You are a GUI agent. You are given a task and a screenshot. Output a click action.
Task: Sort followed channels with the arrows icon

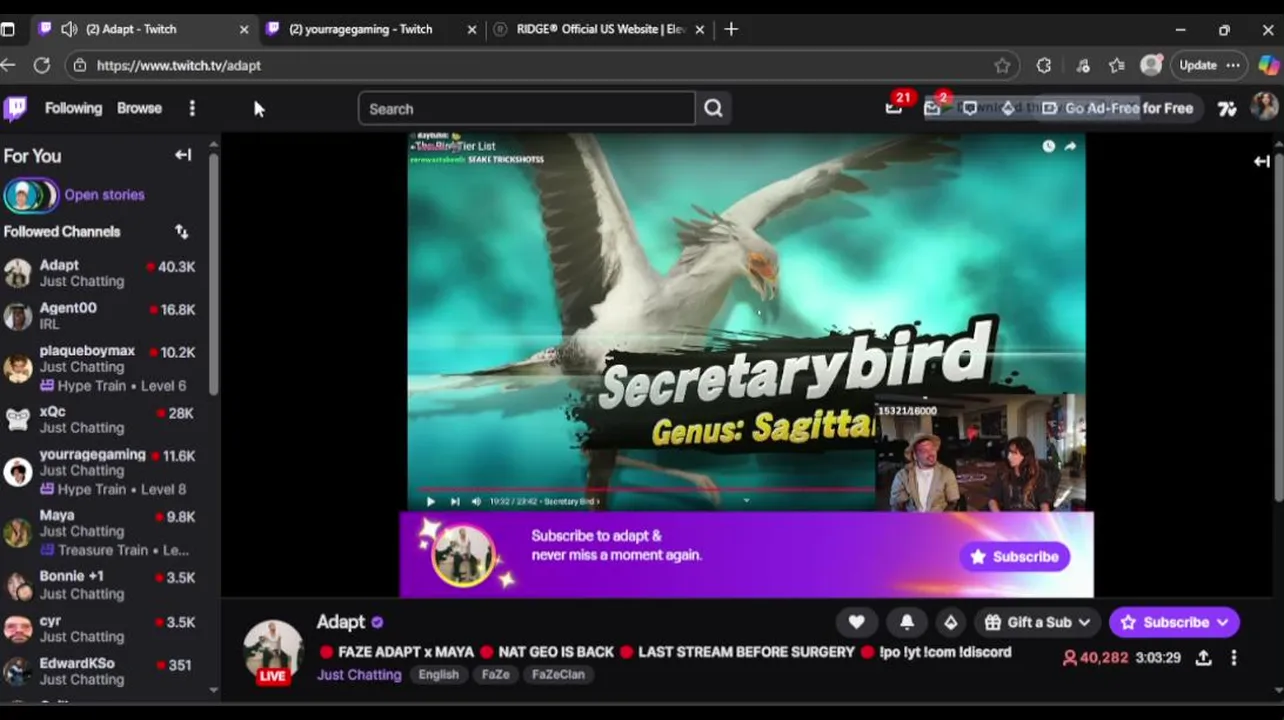click(x=181, y=231)
